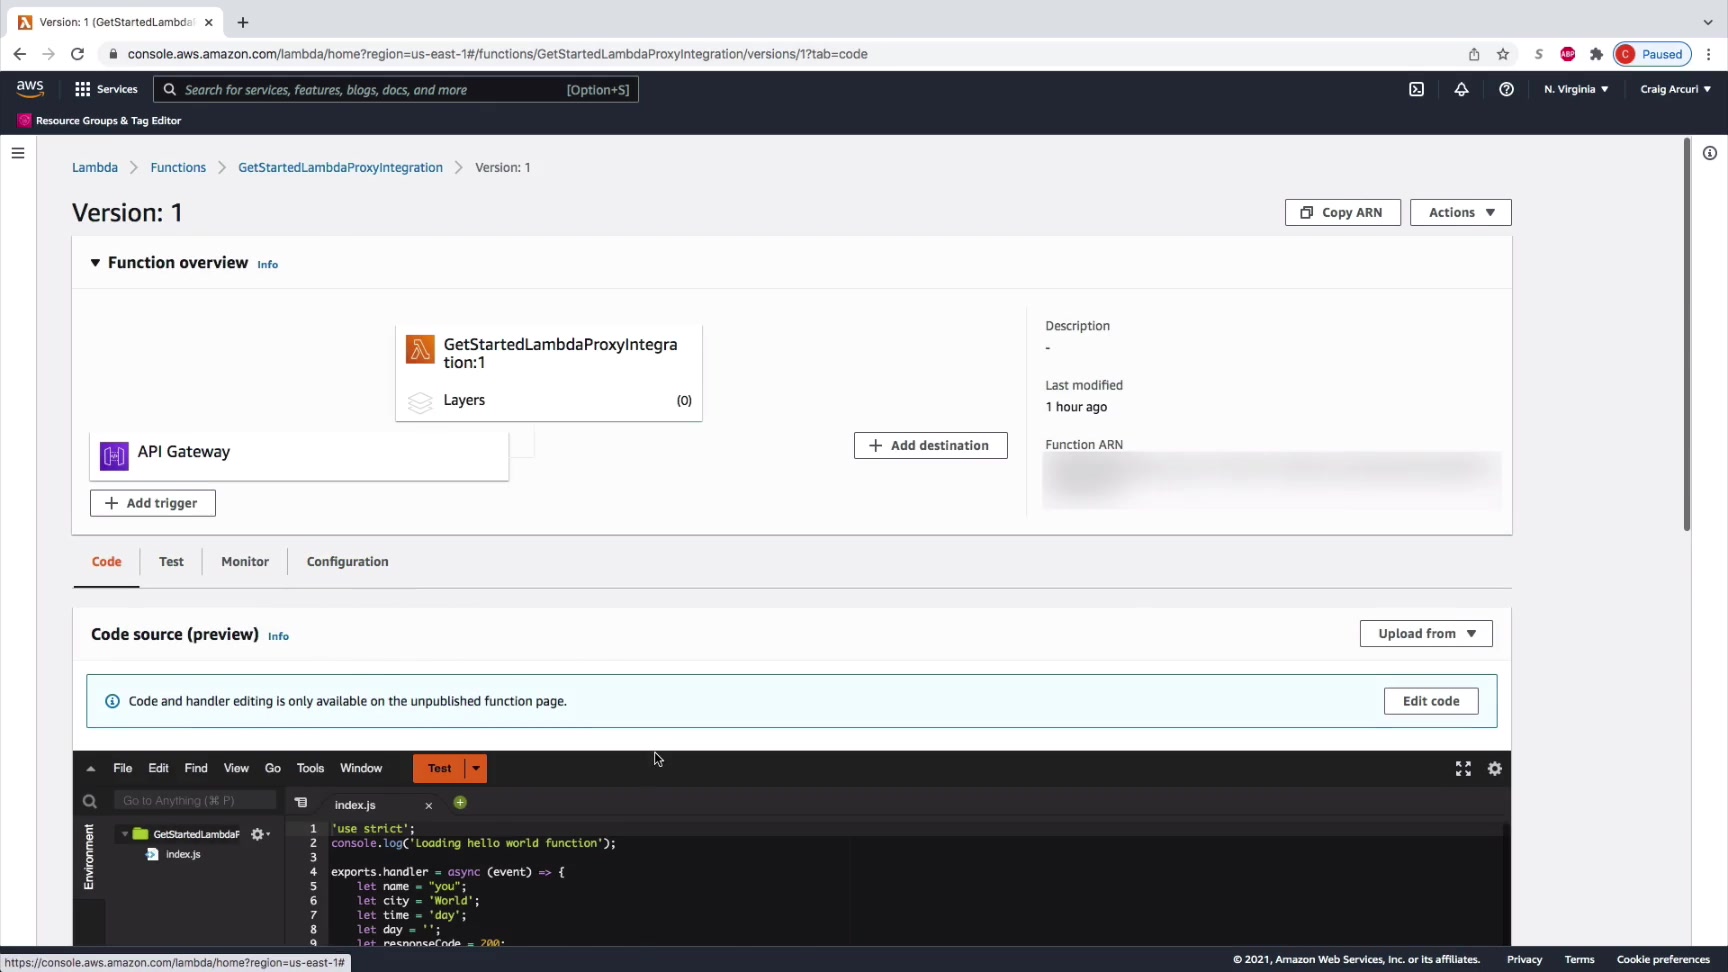Open the browser extensions puzzle icon
1728x972 pixels.
tap(1596, 54)
